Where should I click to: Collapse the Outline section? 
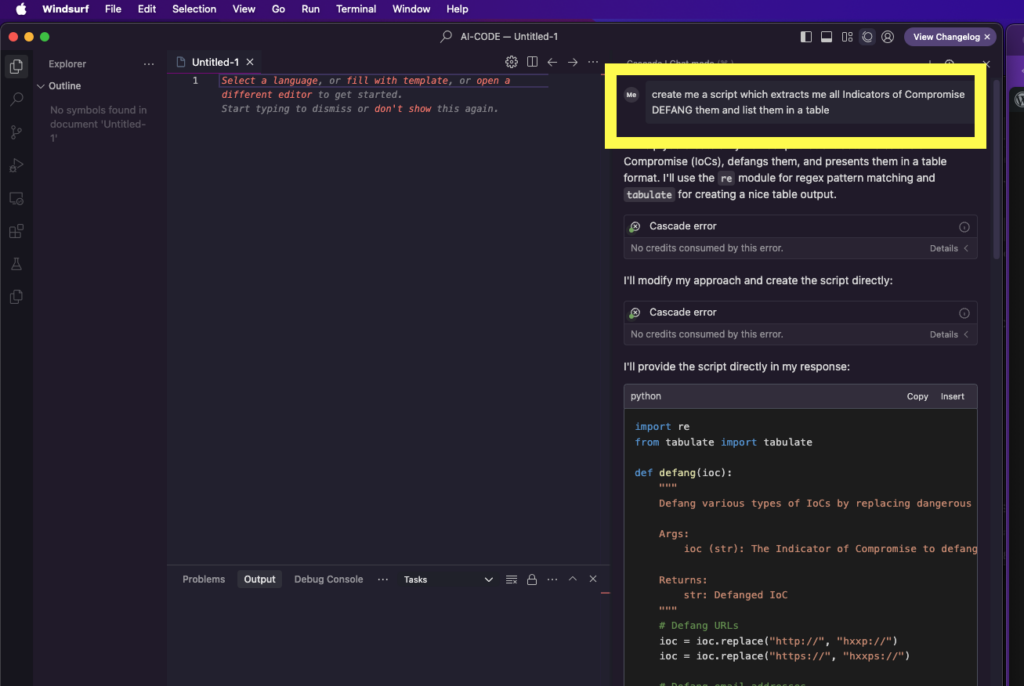41,86
